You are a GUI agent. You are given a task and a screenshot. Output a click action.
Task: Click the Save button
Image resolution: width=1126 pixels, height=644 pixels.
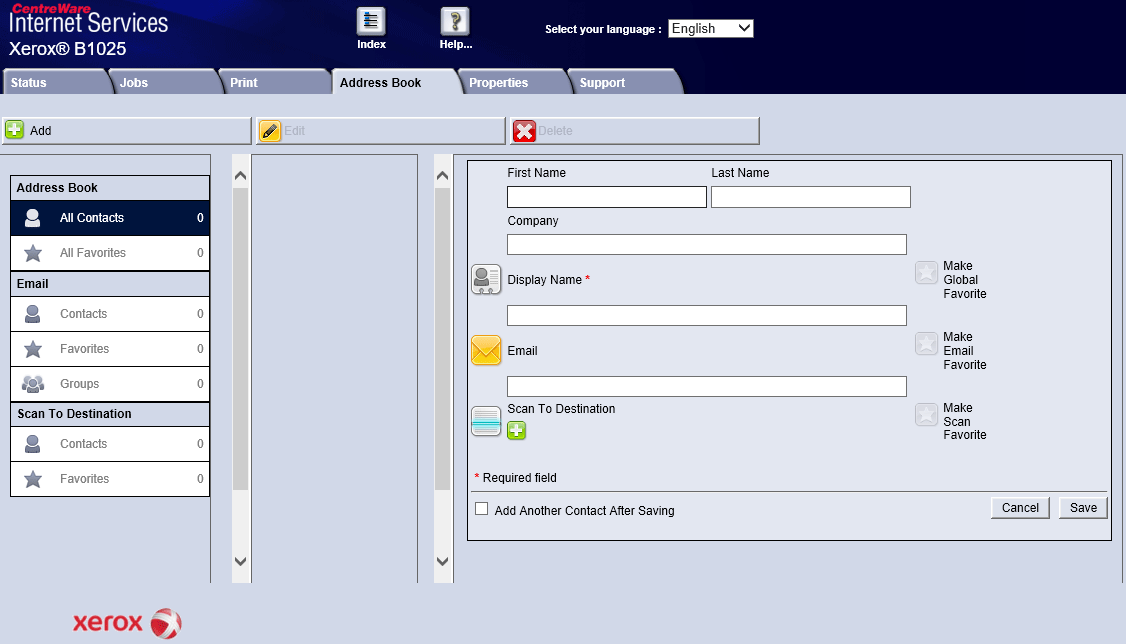(1083, 508)
